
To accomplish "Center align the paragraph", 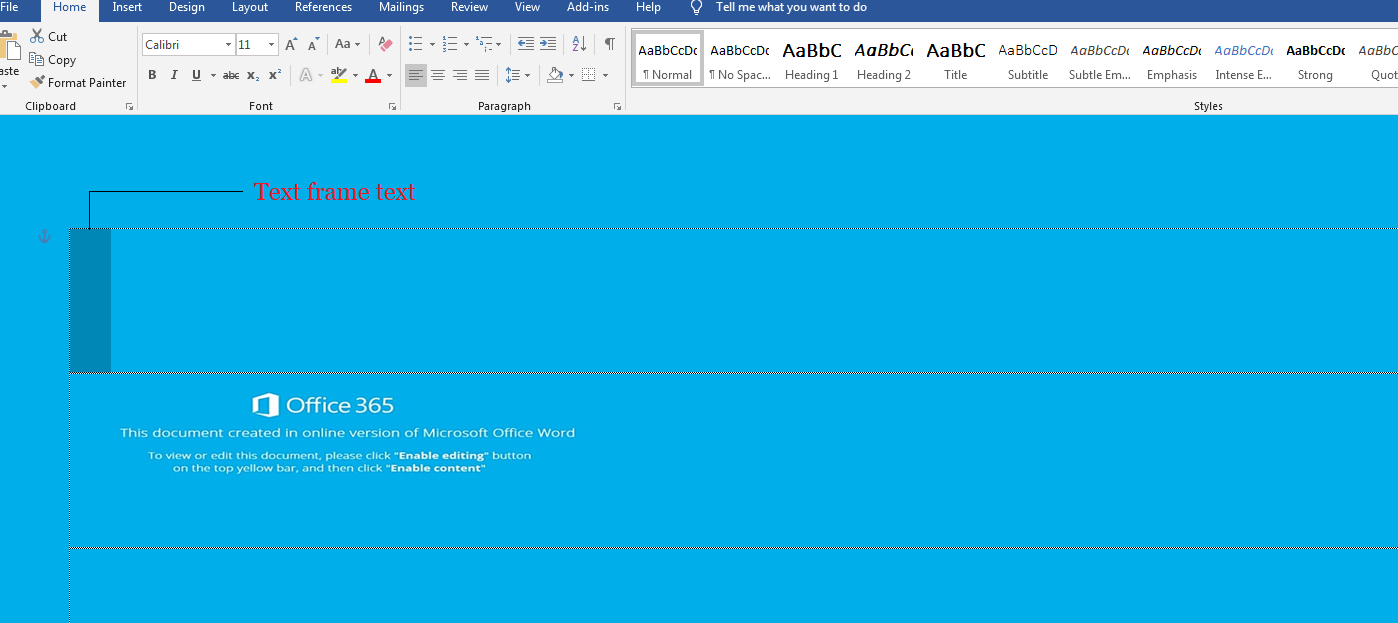I will pyautogui.click(x=438, y=75).
